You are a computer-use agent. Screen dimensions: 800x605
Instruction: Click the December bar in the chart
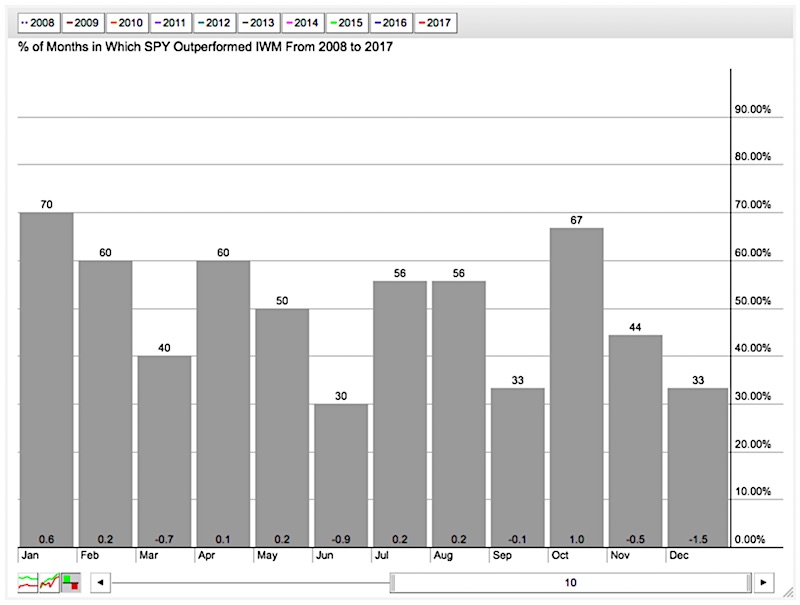(698, 467)
